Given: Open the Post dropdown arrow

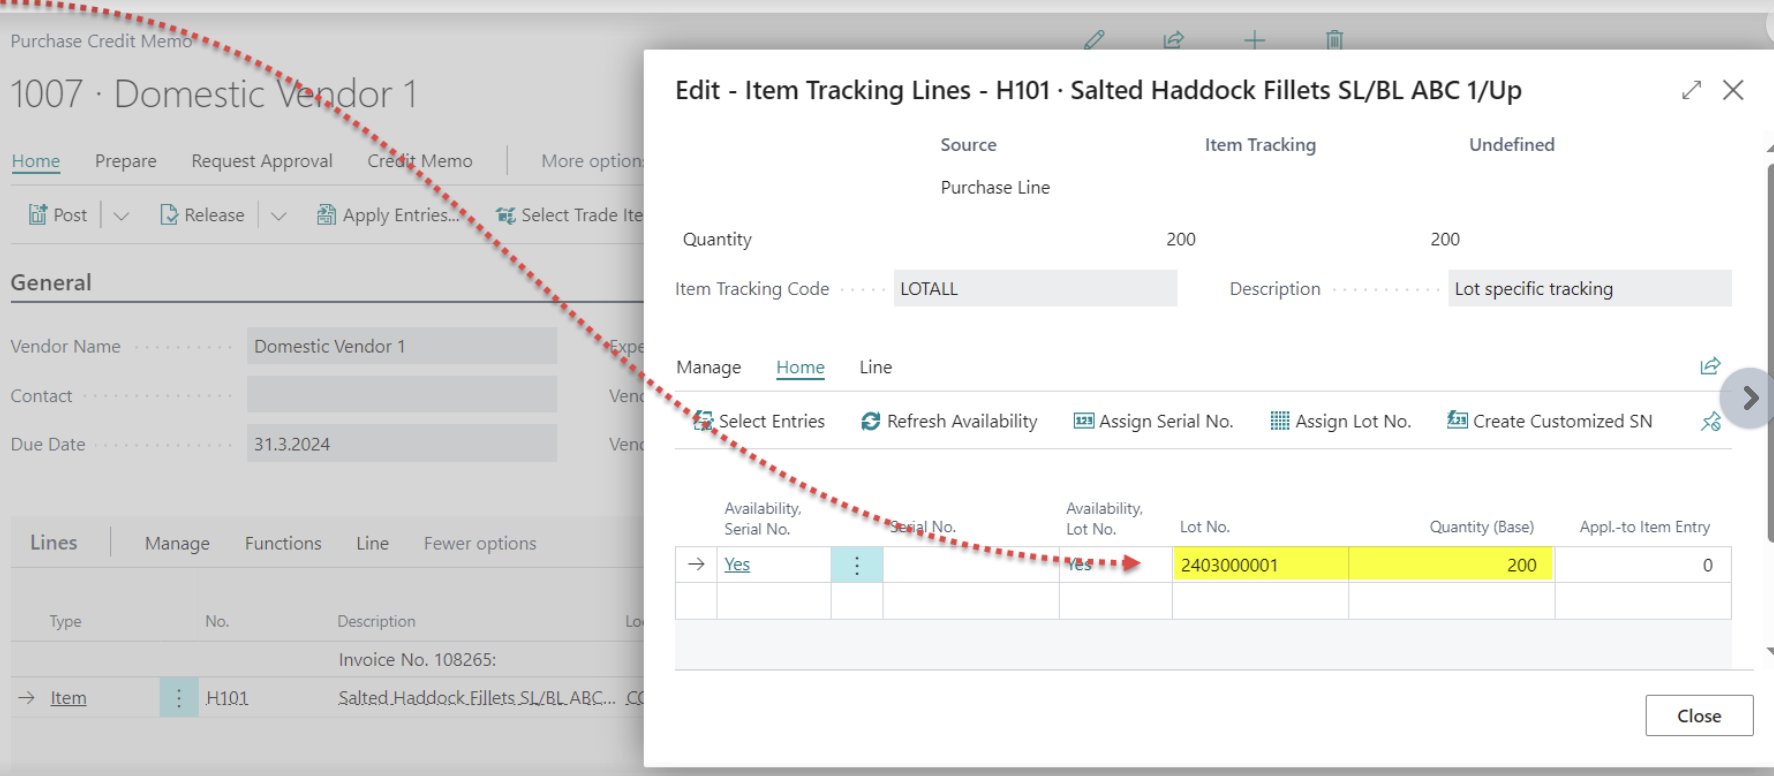Looking at the screenshot, I should tap(121, 216).
